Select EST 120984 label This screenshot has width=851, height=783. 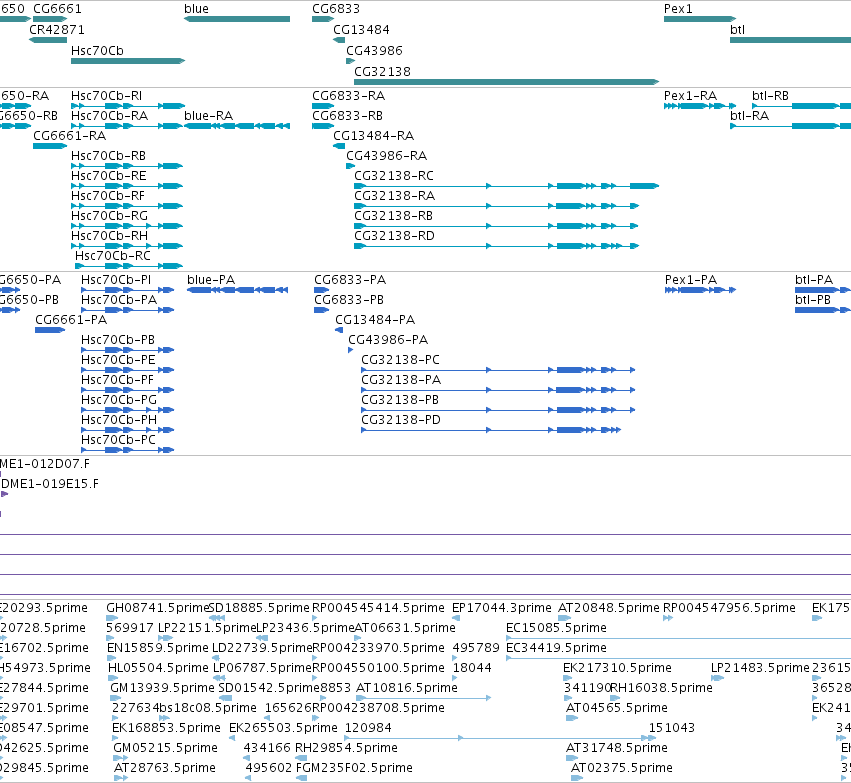pos(368,728)
